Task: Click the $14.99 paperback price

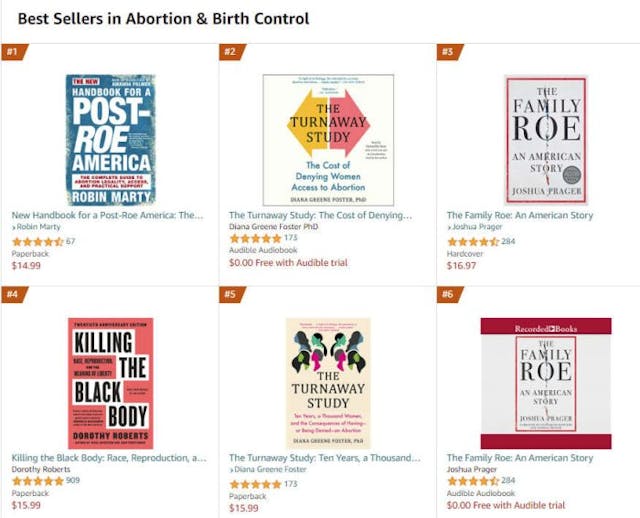Action: (x=26, y=265)
